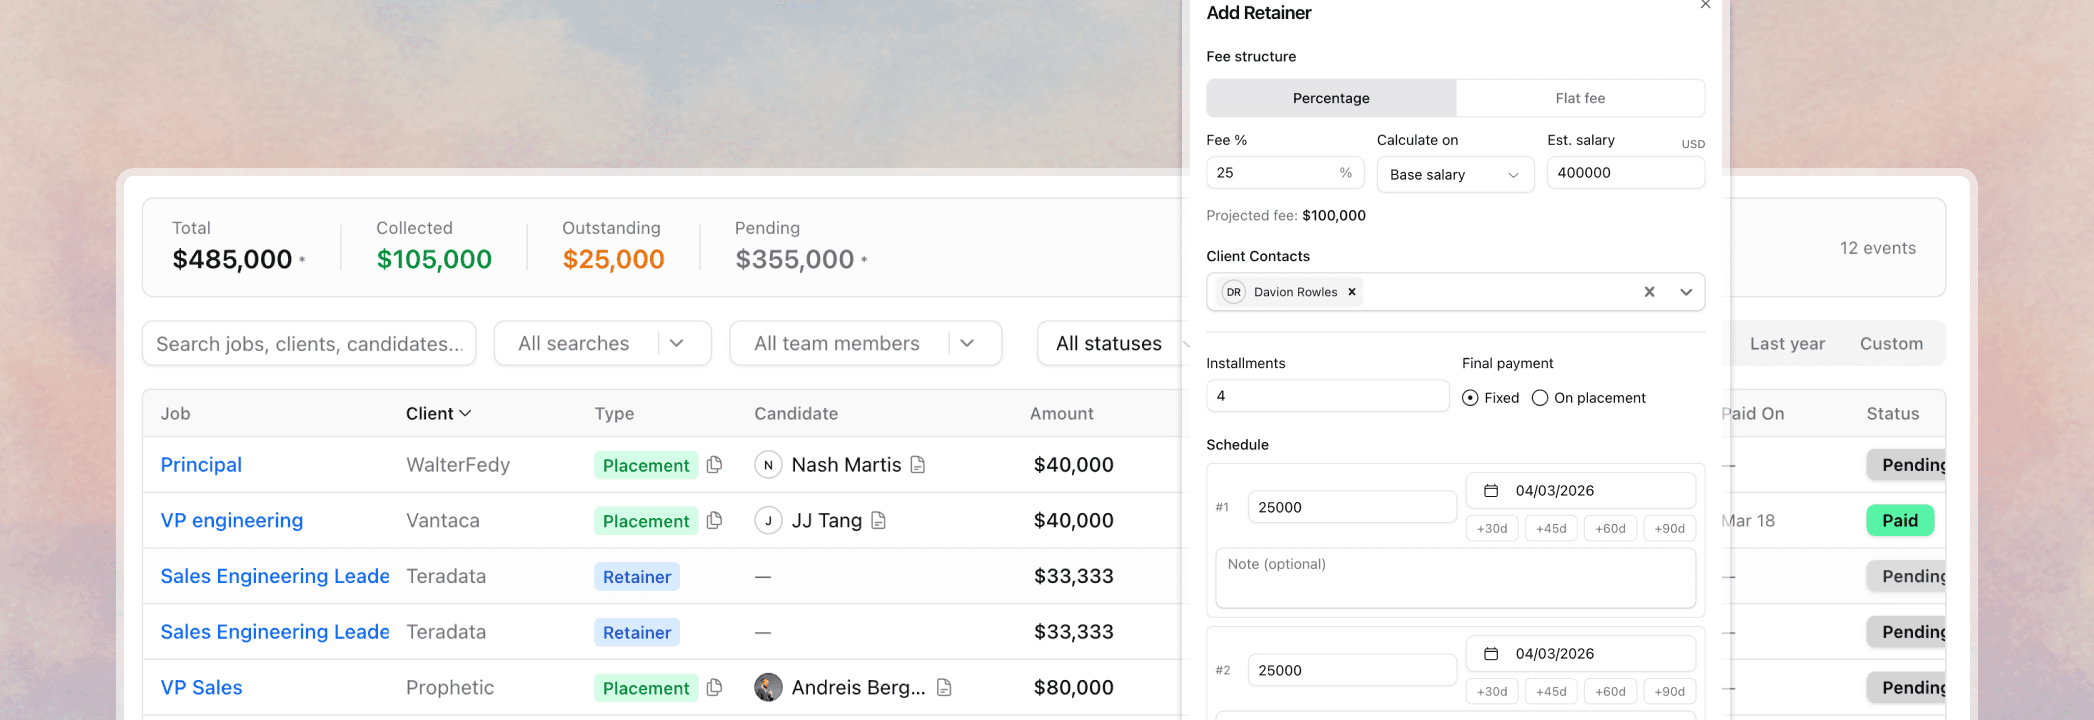Open the All team members dropdown
The width and height of the screenshot is (2094, 720).
(x=865, y=343)
